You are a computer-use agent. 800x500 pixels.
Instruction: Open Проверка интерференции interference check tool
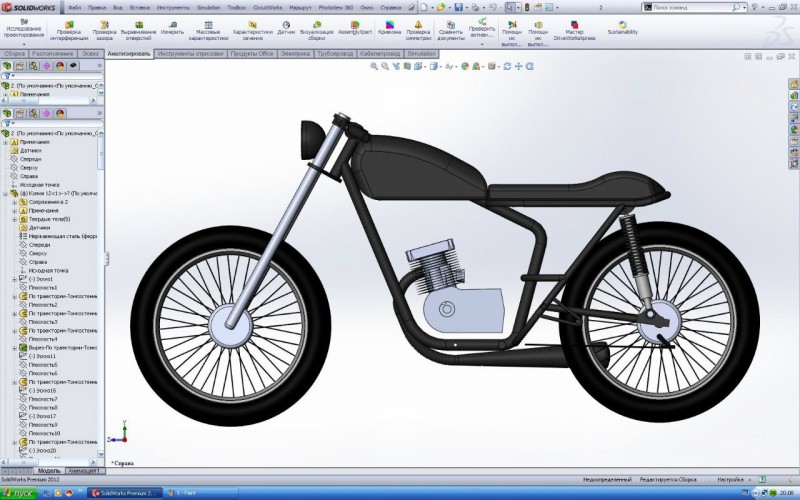tap(69, 31)
